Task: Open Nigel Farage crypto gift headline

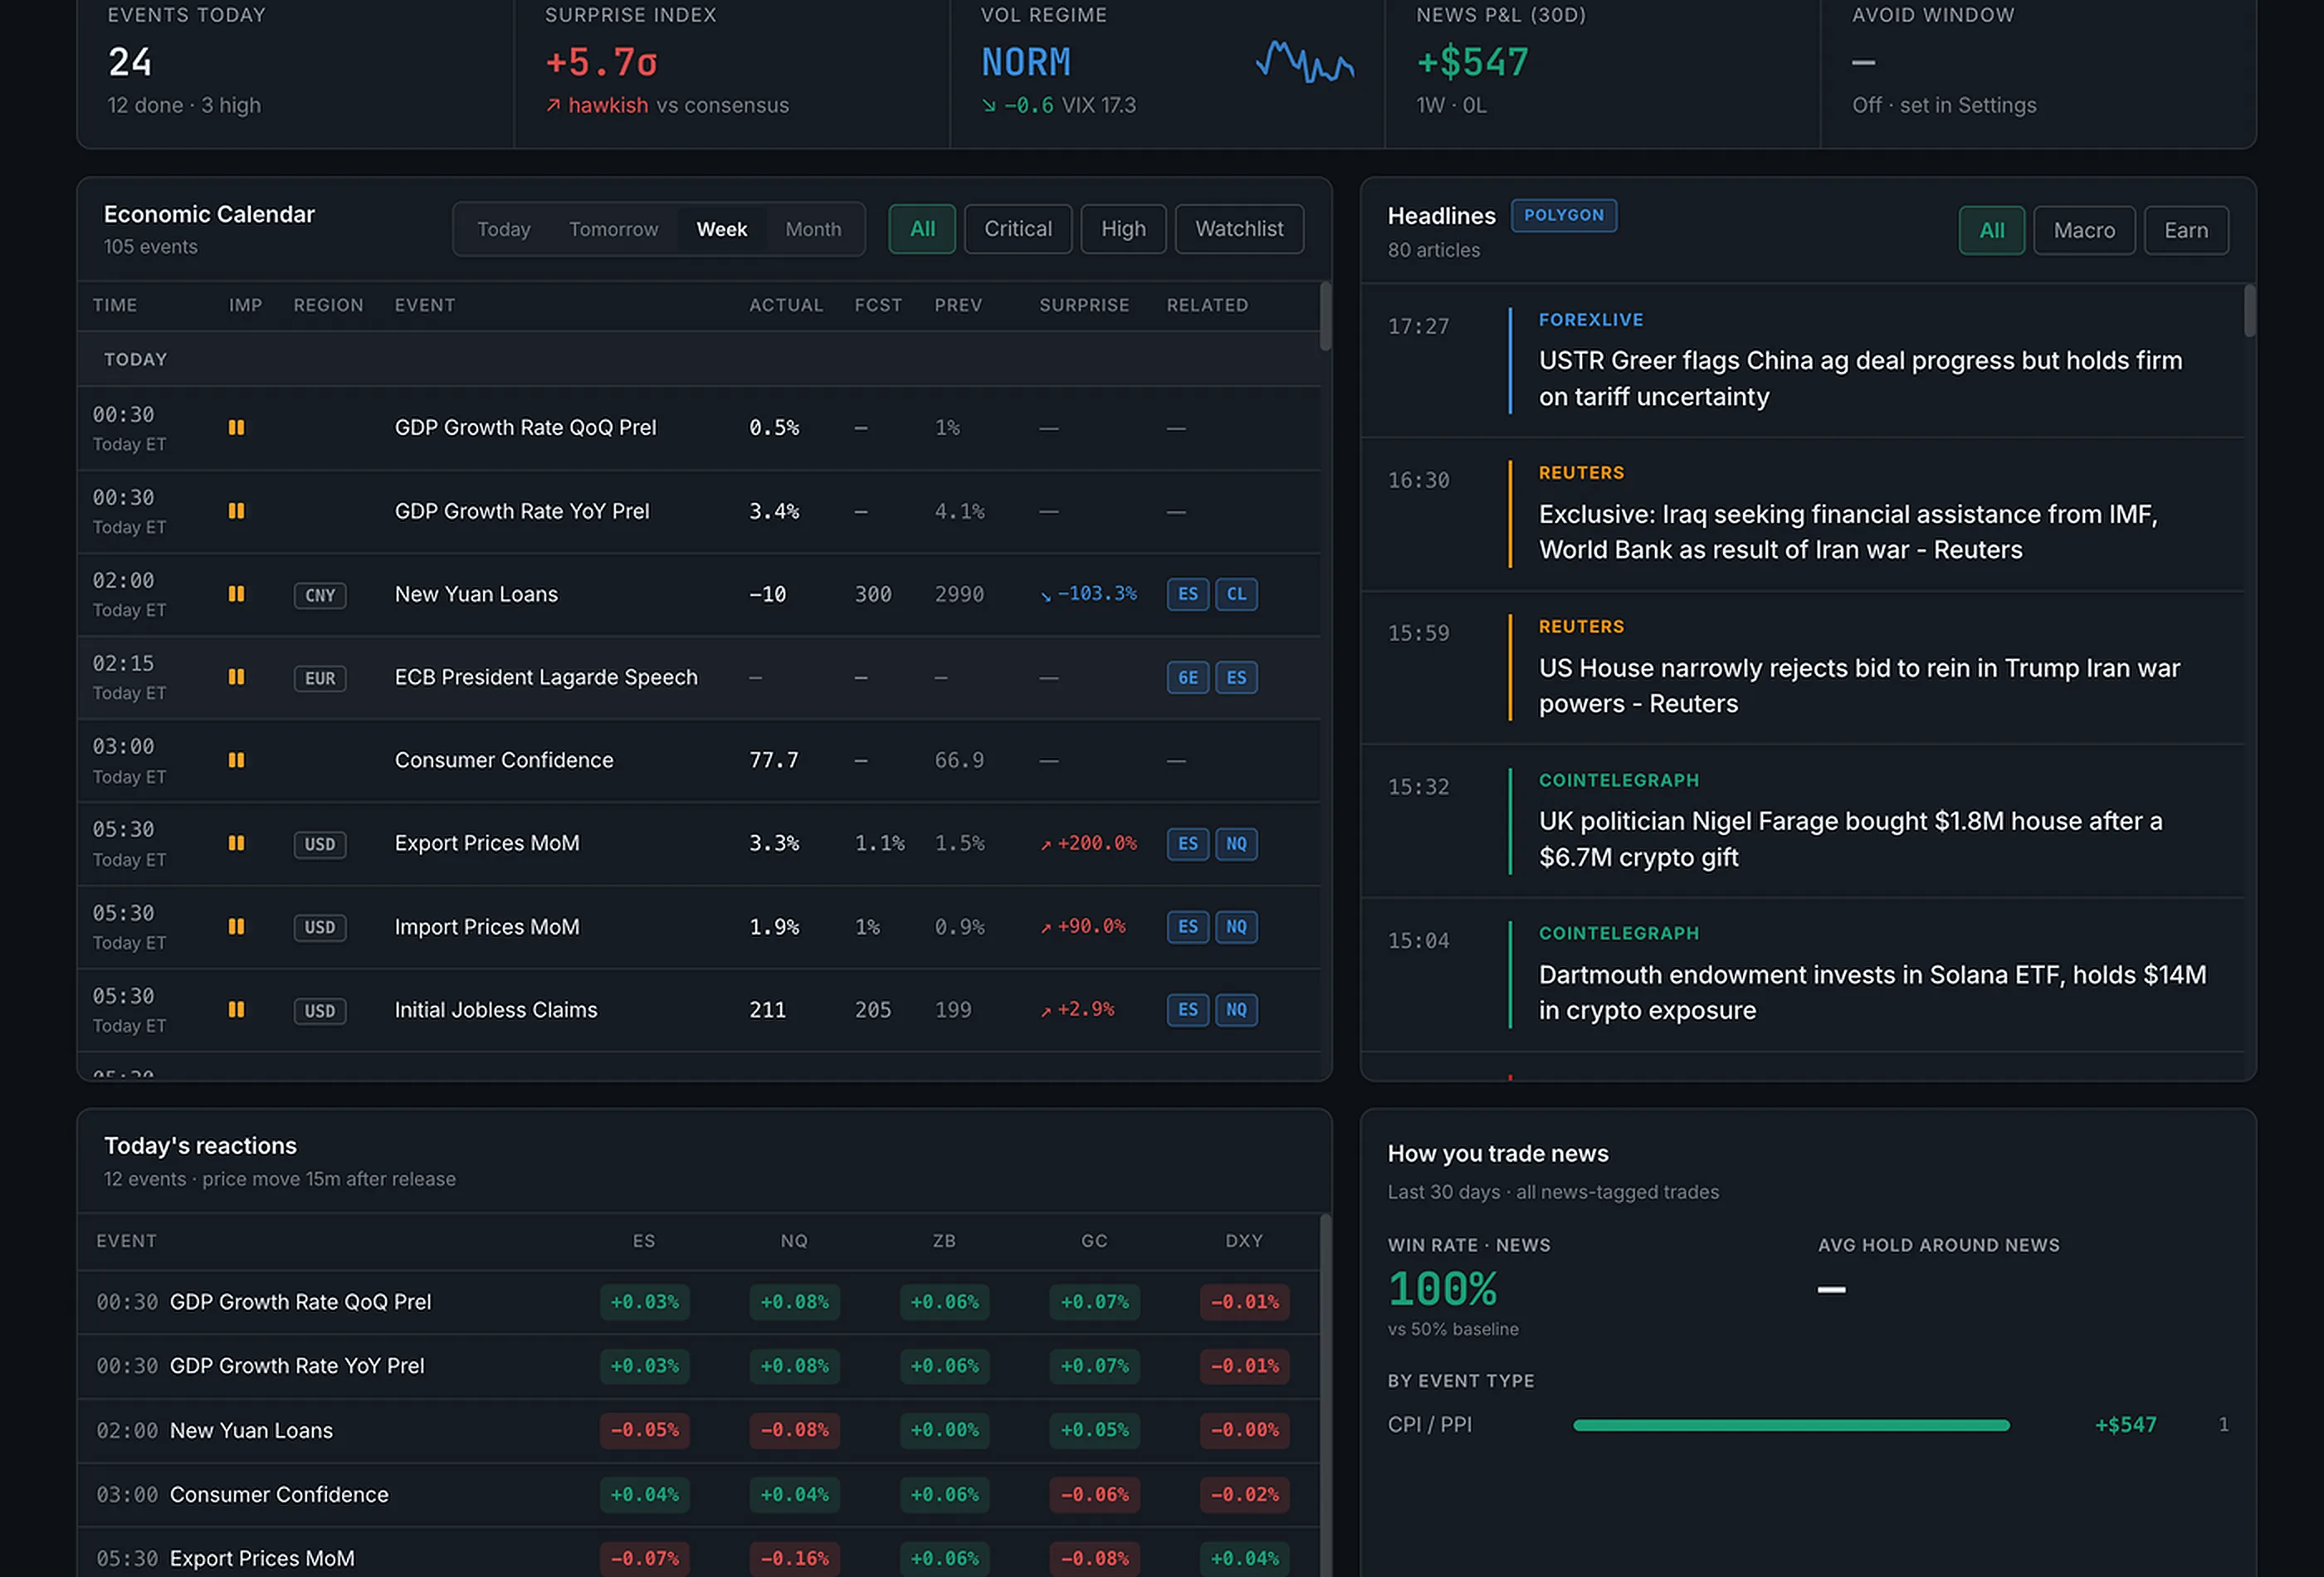Action: (1850, 839)
